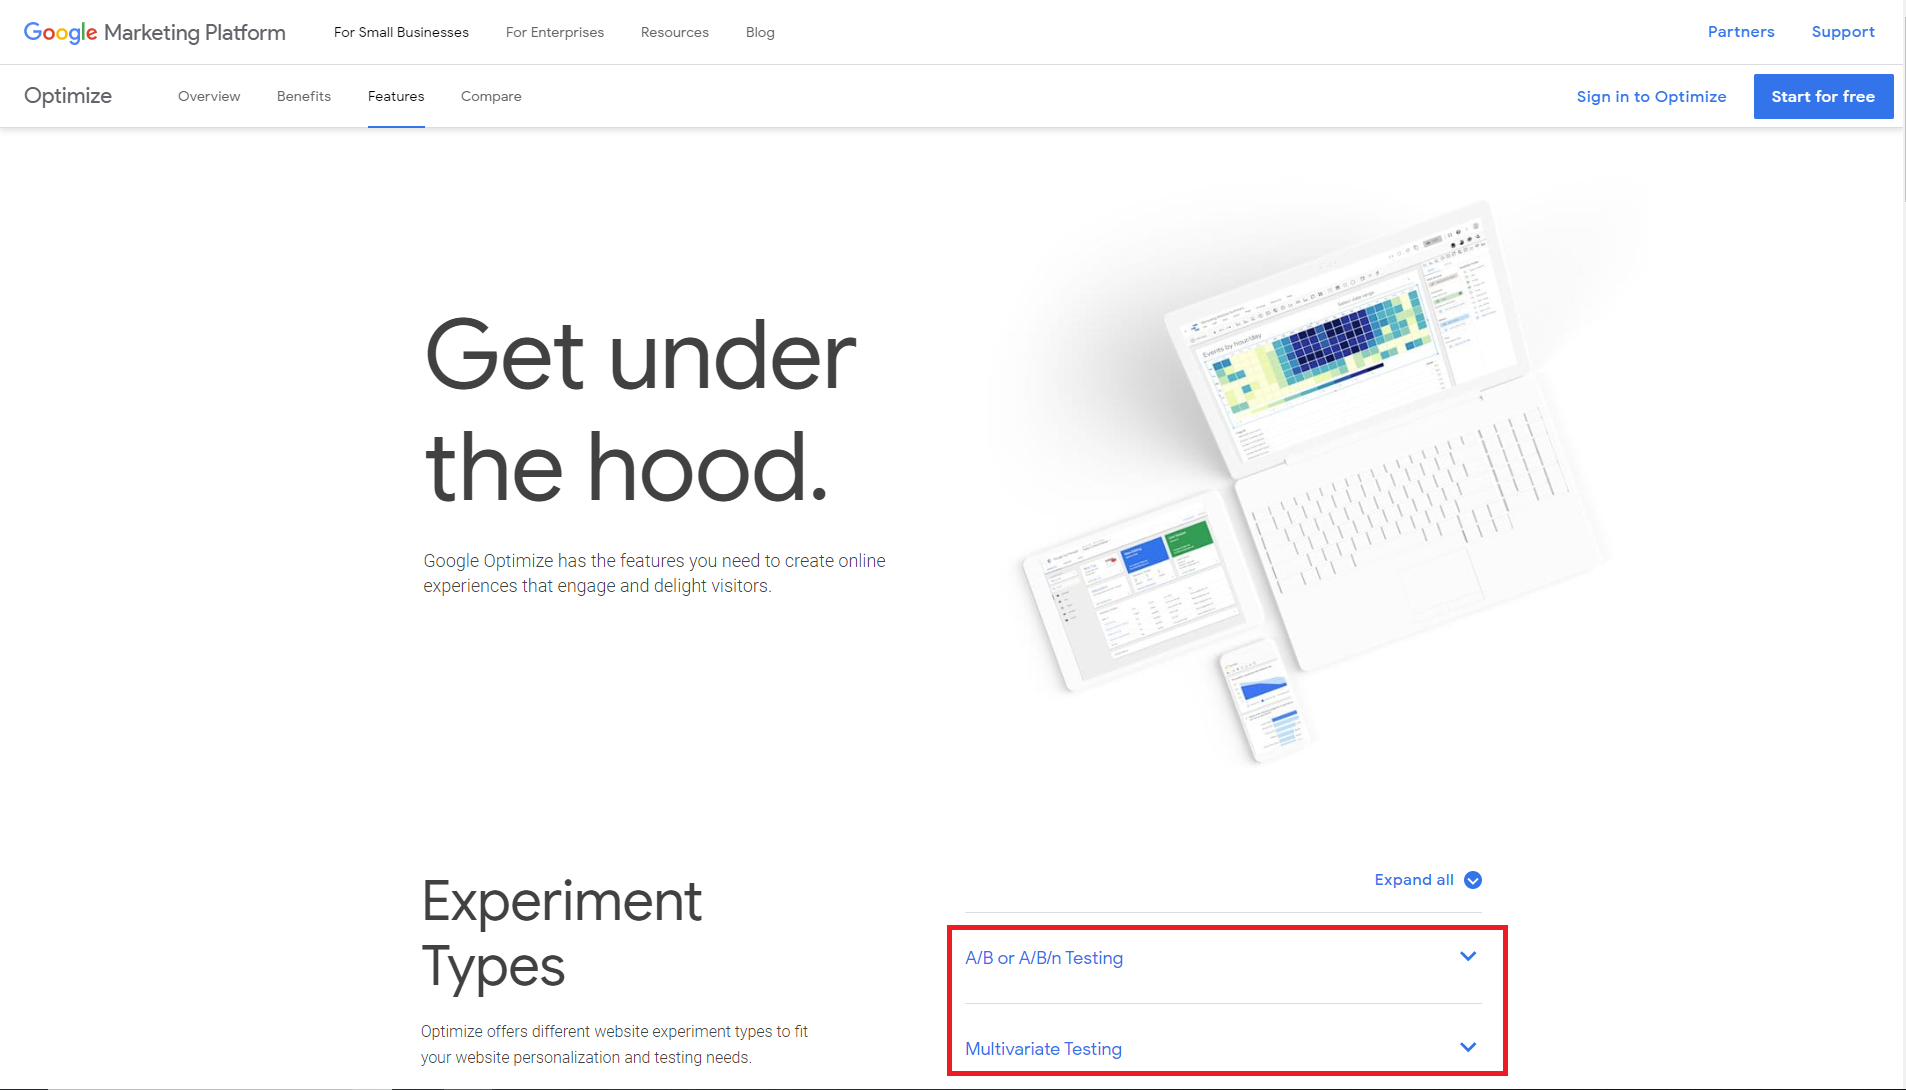Click the Get under the hood headline
Screen dimensions: 1906x1090
click(640, 410)
